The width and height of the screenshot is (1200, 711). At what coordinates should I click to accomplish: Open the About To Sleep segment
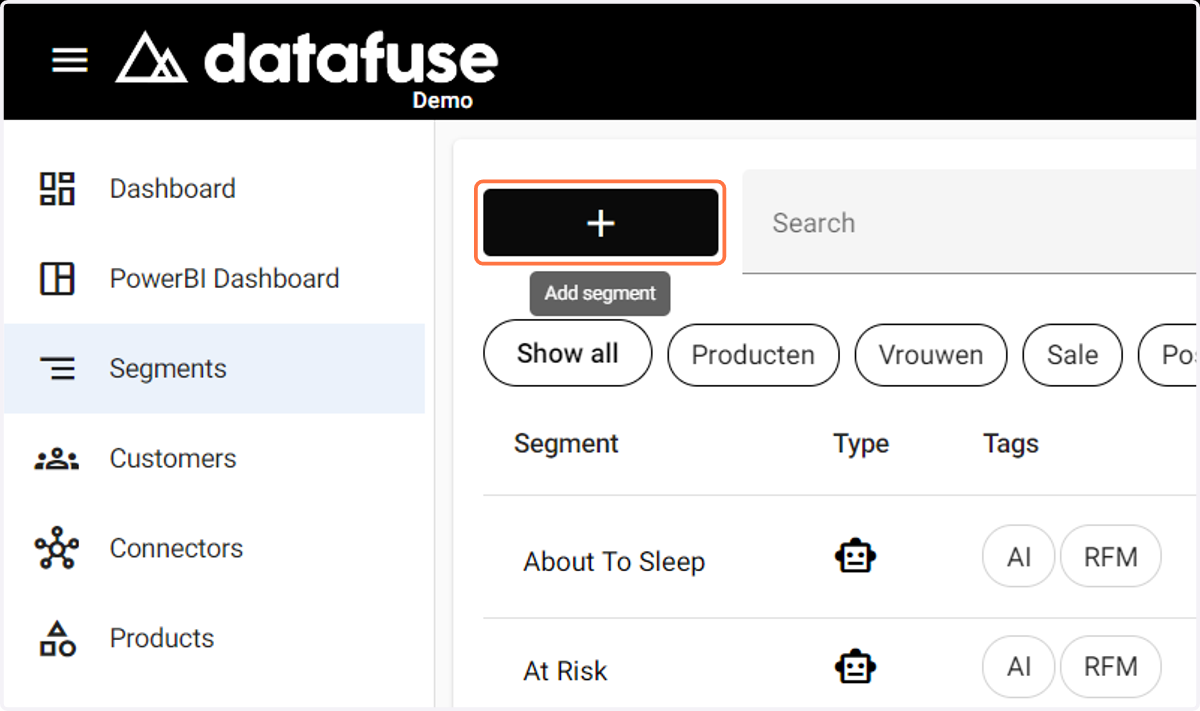click(614, 562)
